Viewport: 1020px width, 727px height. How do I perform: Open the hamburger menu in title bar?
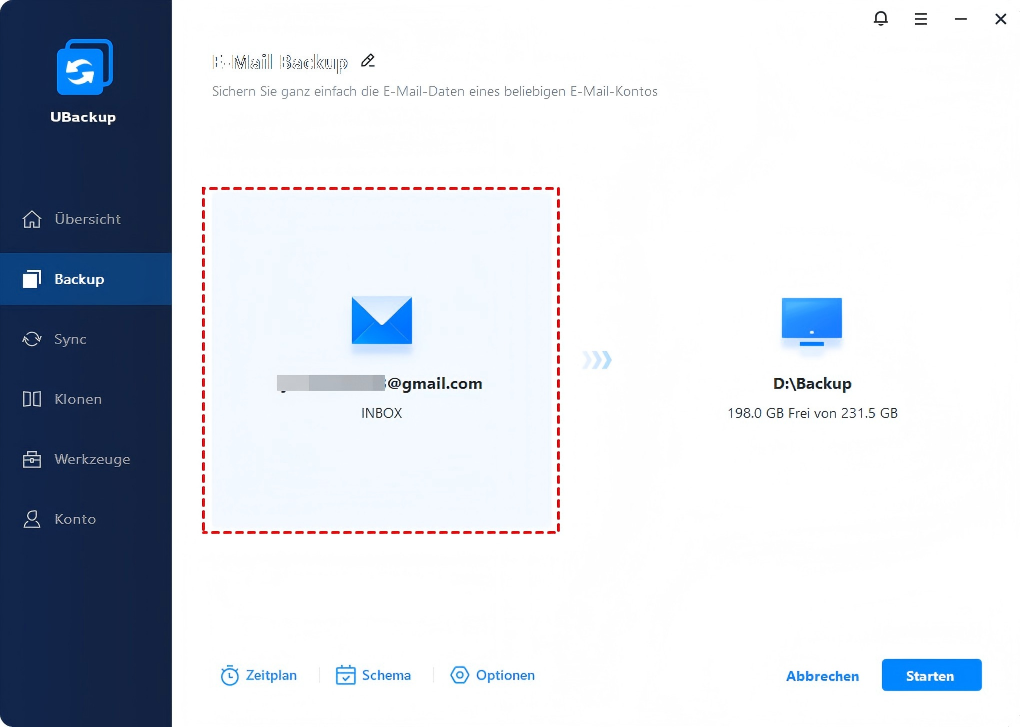pyautogui.click(x=921, y=18)
